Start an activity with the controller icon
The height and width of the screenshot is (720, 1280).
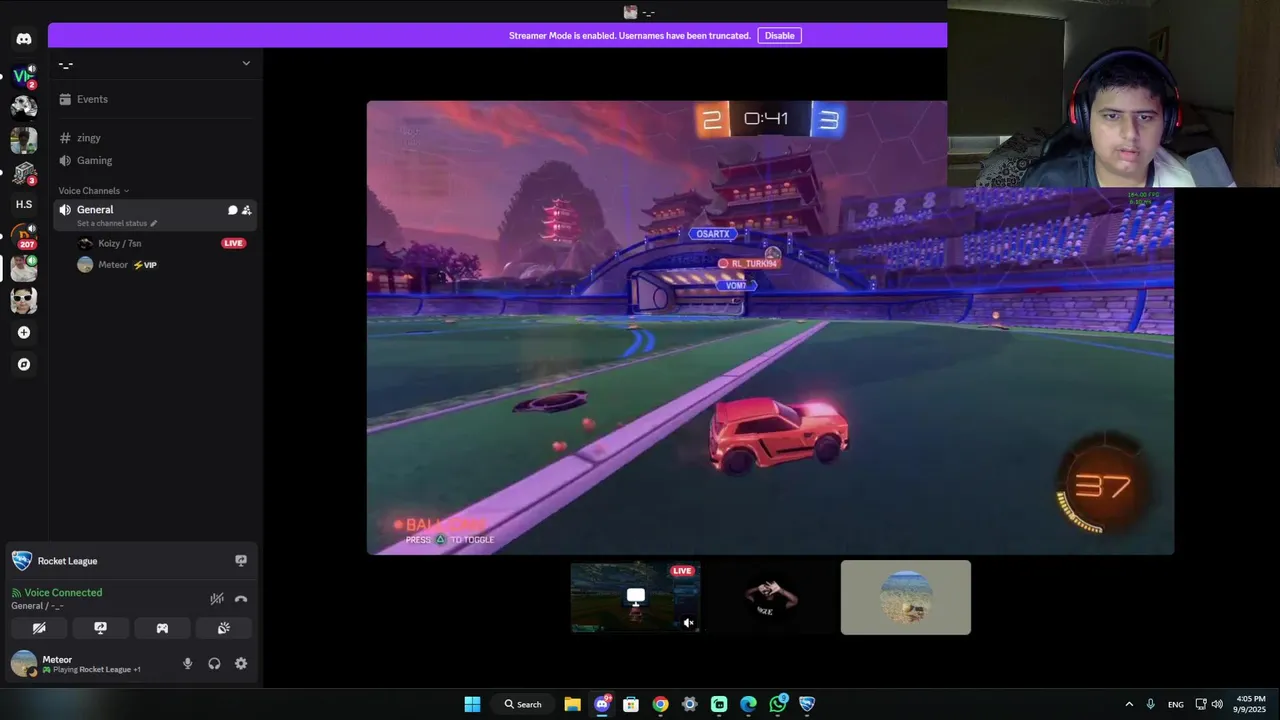tap(162, 628)
